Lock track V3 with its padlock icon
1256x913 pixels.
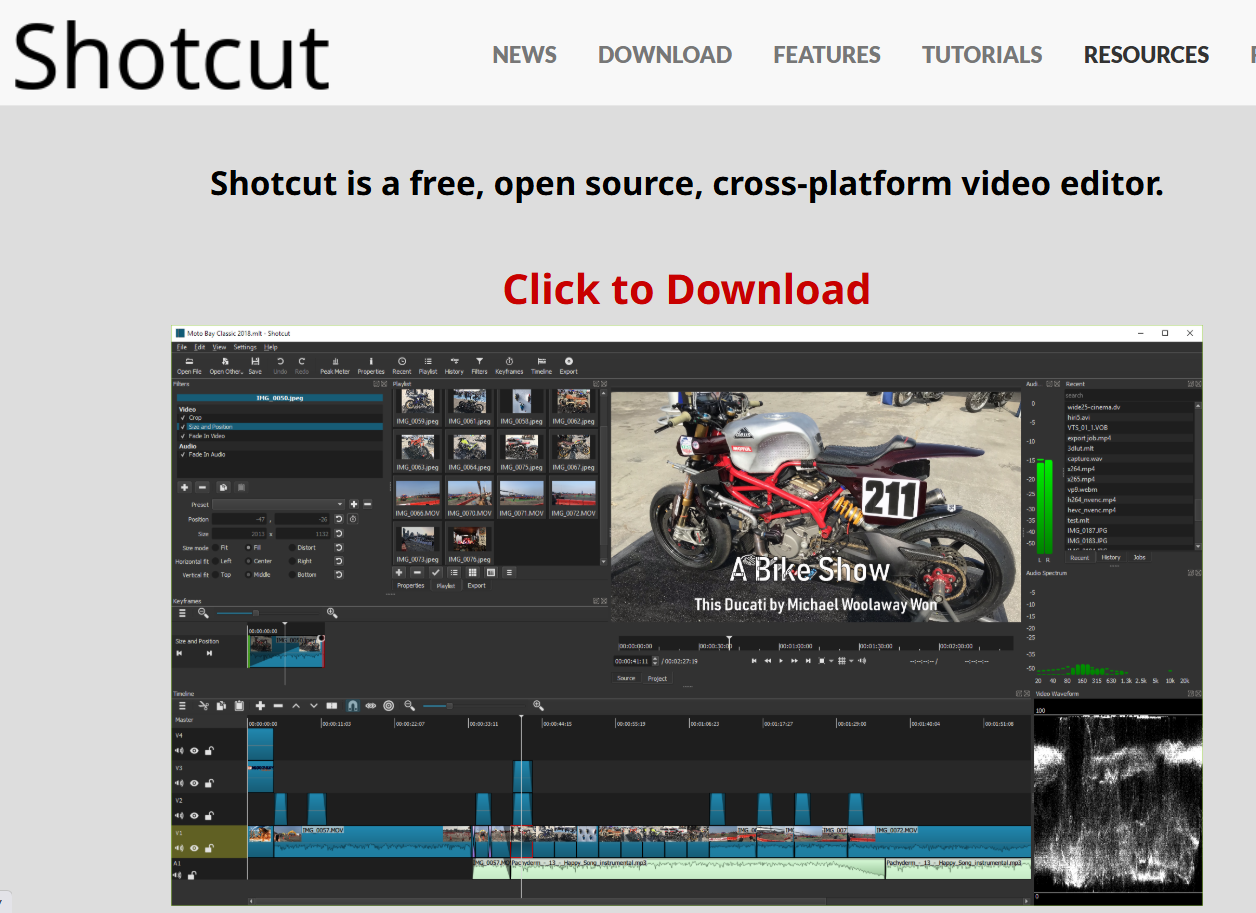pyautogui.click(x=210, y=783)
